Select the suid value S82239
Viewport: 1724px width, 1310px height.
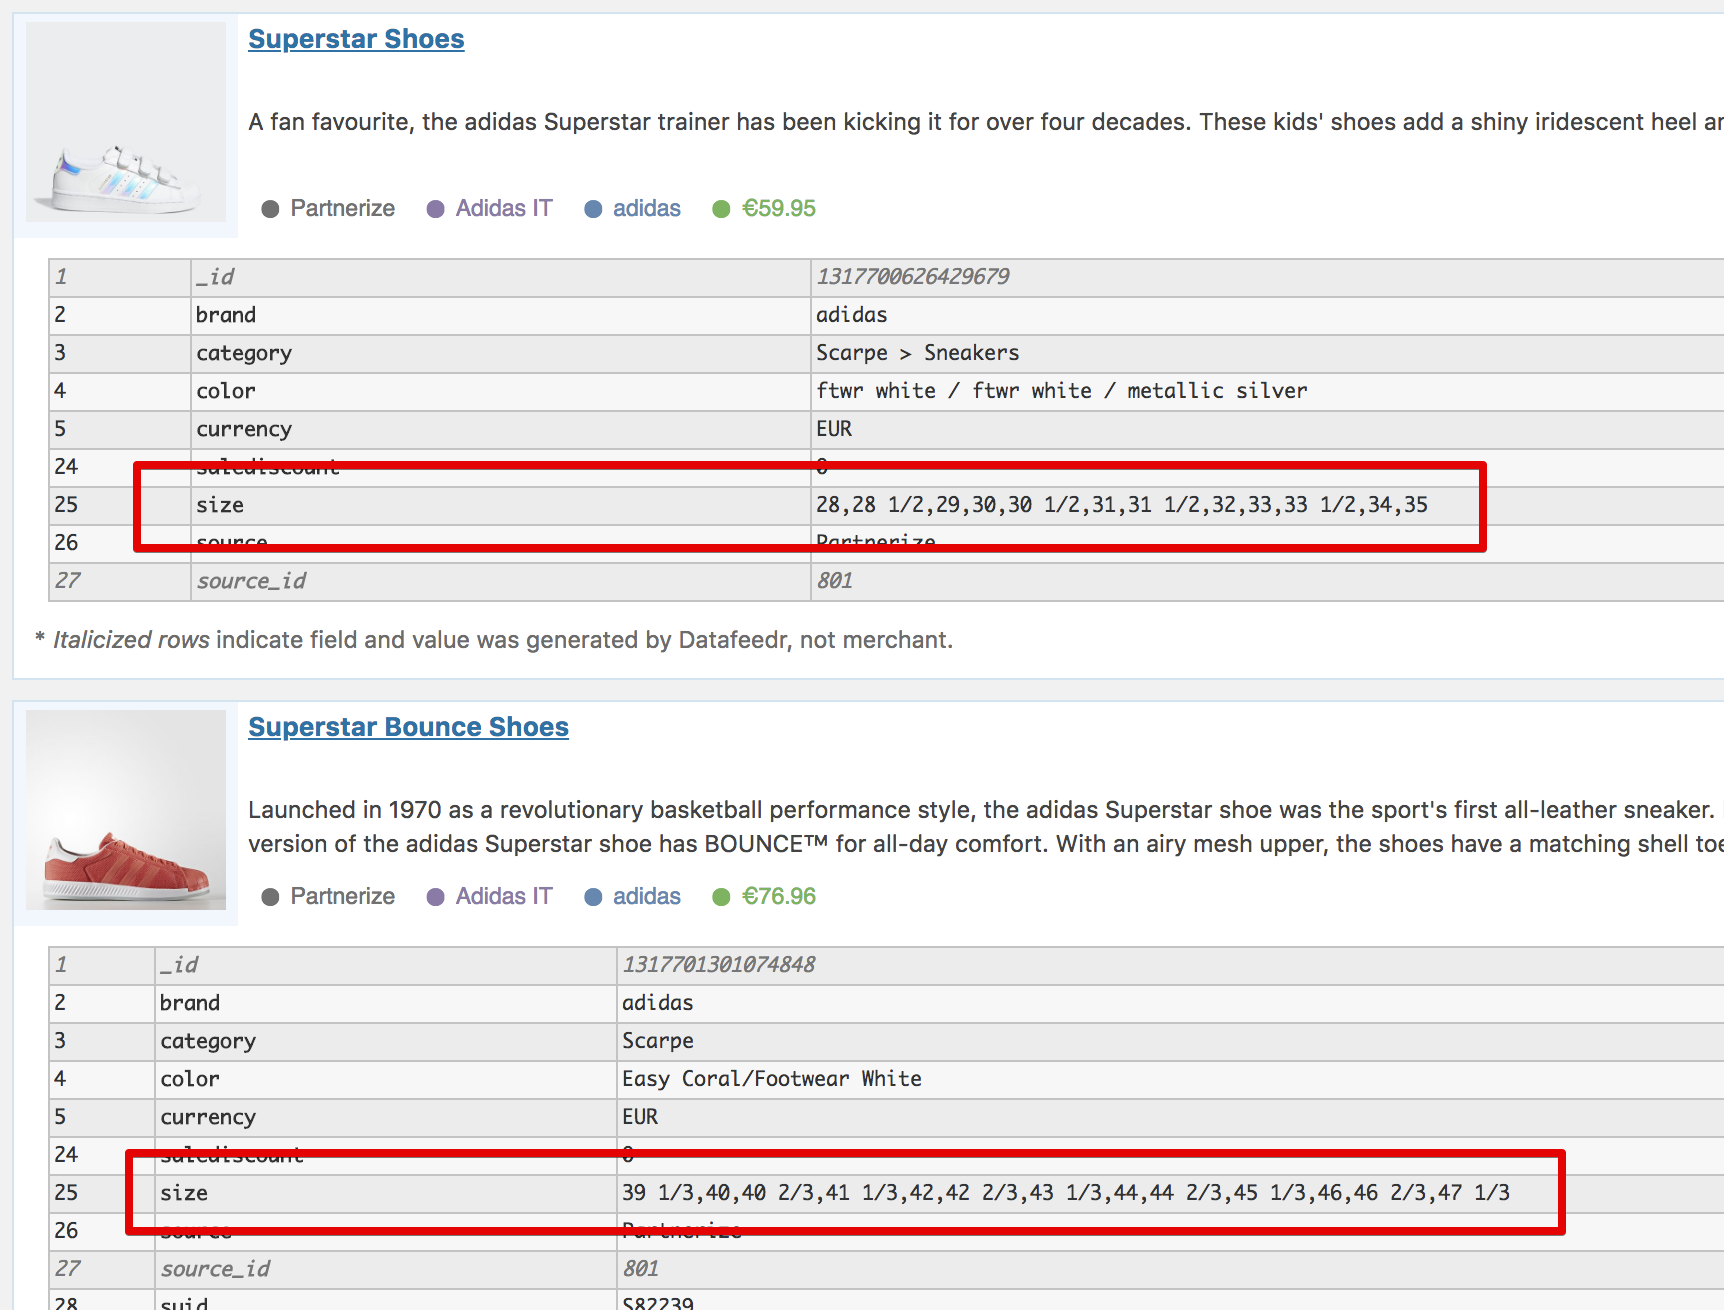pyautogui.click(x=658, y=1302)
